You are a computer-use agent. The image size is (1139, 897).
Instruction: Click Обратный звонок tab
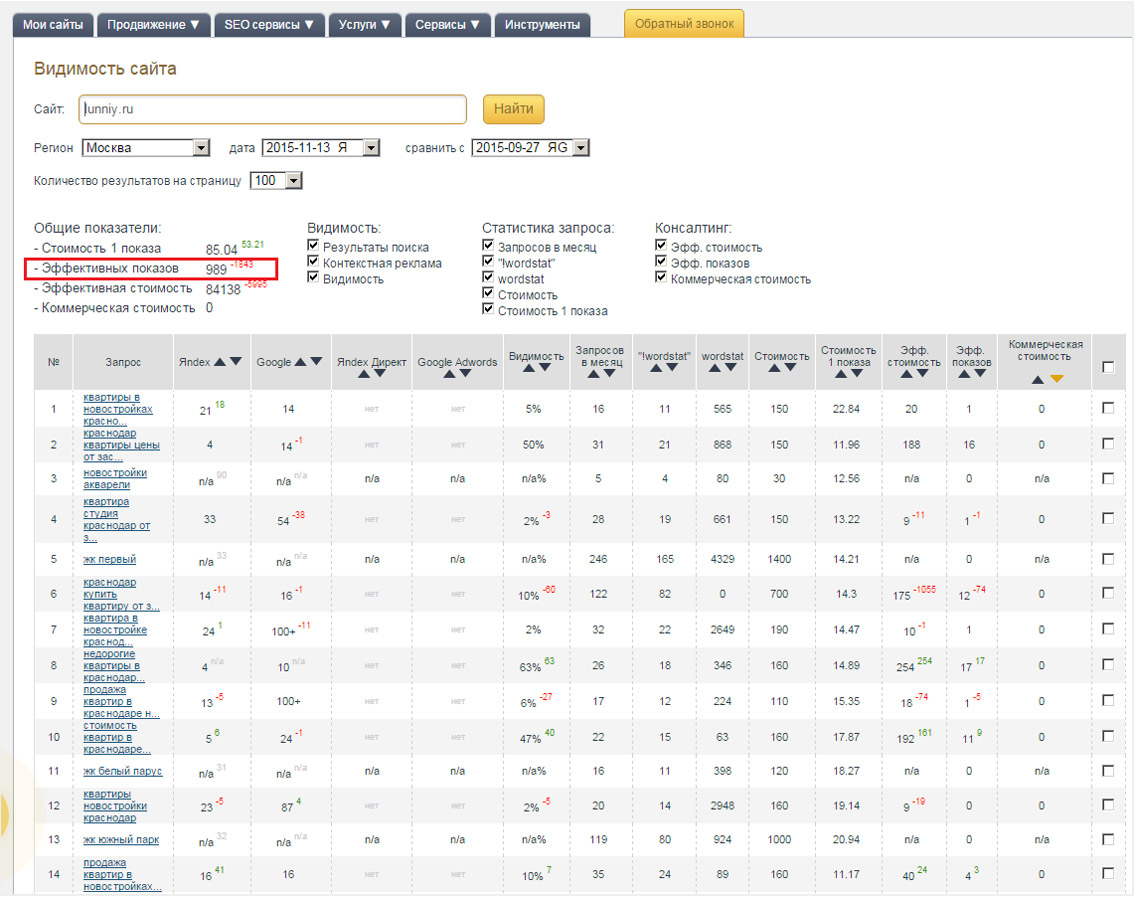coord(684,24)
